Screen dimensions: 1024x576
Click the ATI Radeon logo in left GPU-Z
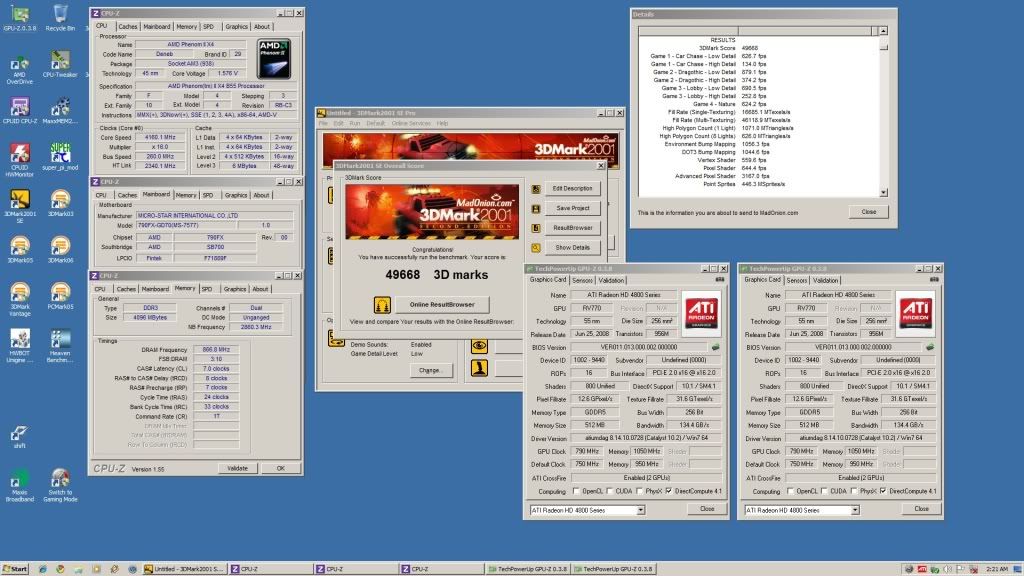tap(701, 312)
